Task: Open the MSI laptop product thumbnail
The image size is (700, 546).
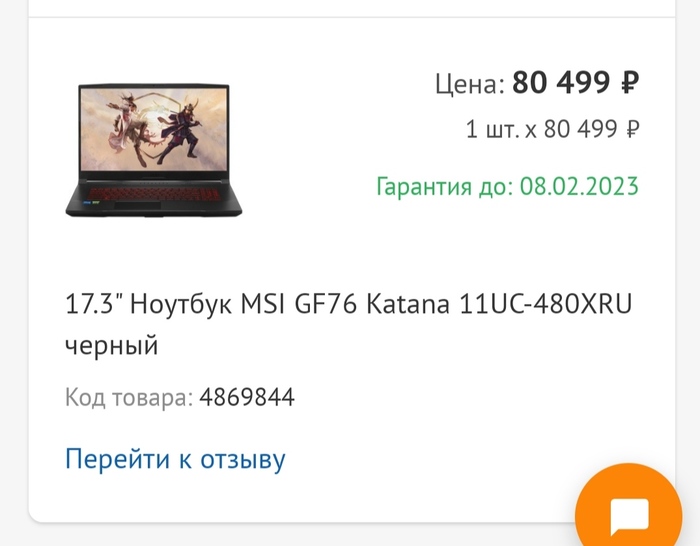Action: [154, 150]
